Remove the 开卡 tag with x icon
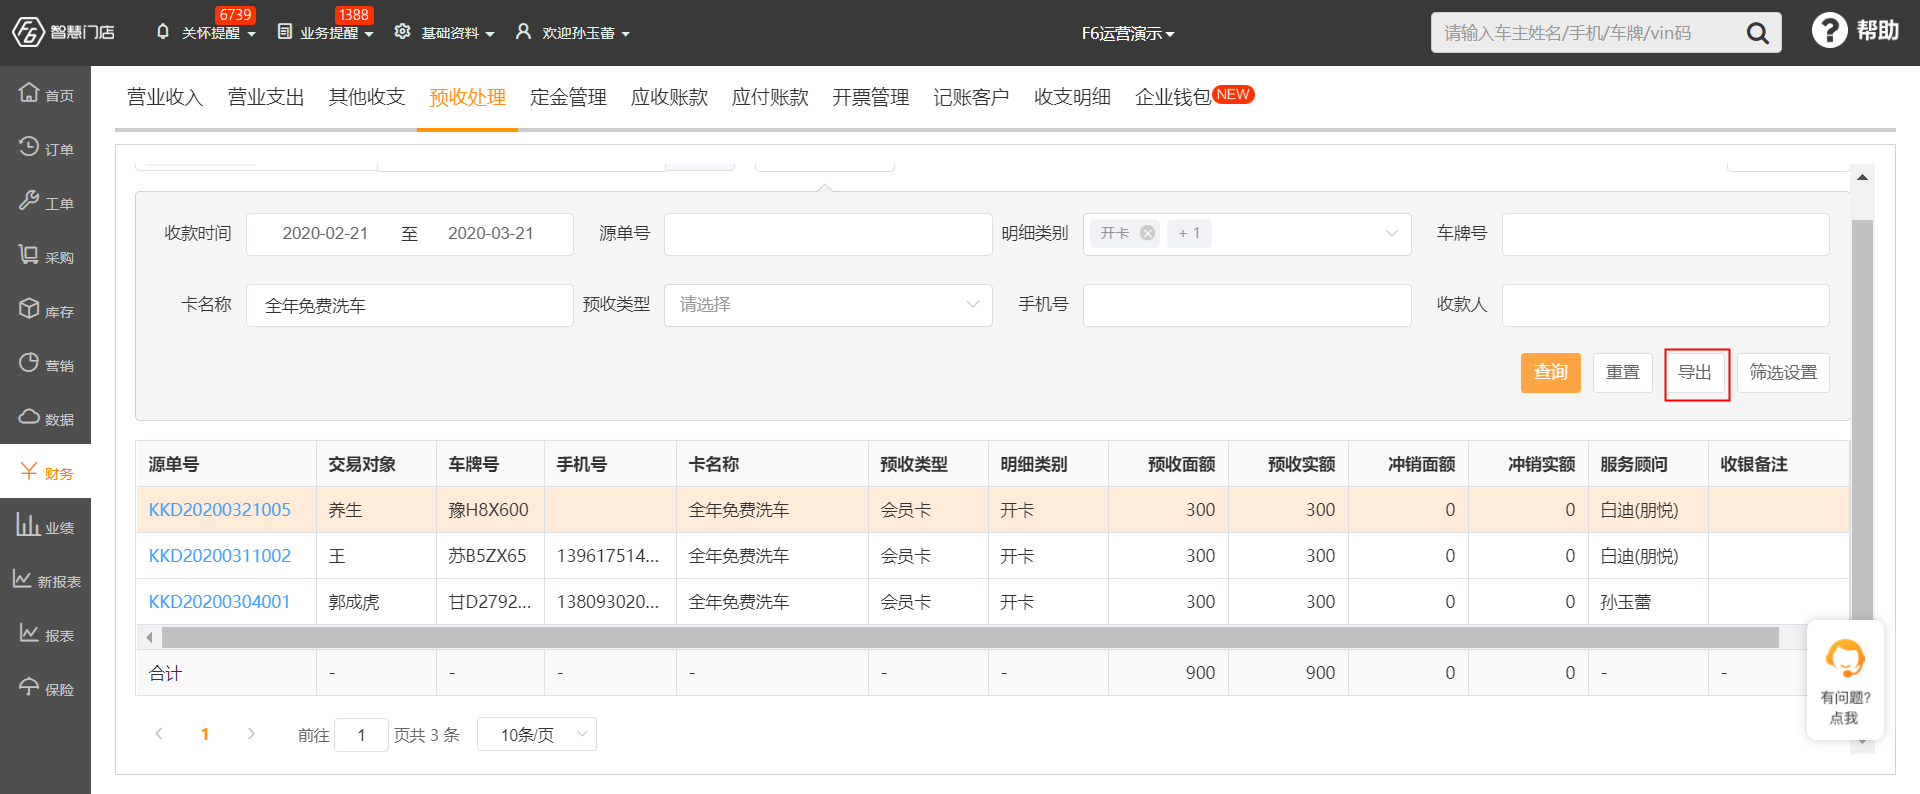 [1147, 233]
